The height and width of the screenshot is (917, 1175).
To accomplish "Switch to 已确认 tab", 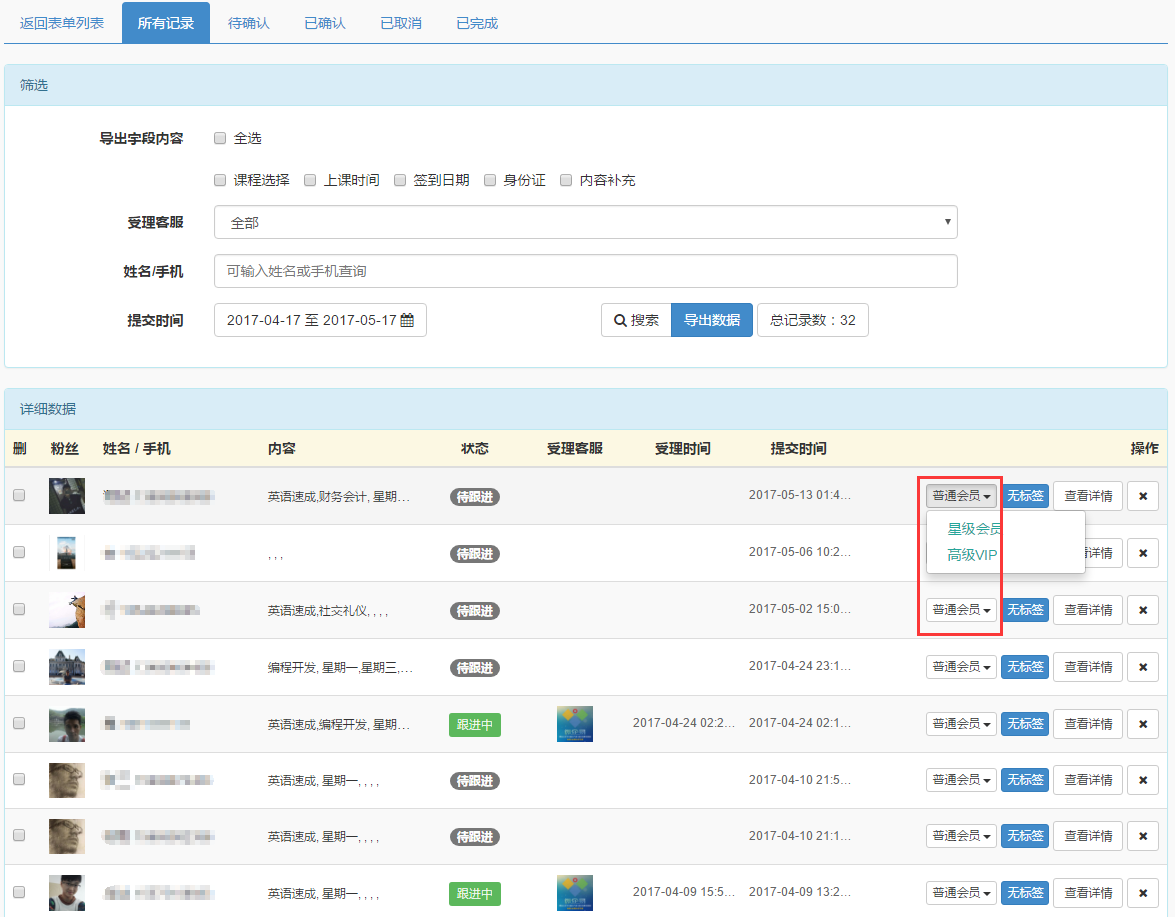I will point(324,23).
